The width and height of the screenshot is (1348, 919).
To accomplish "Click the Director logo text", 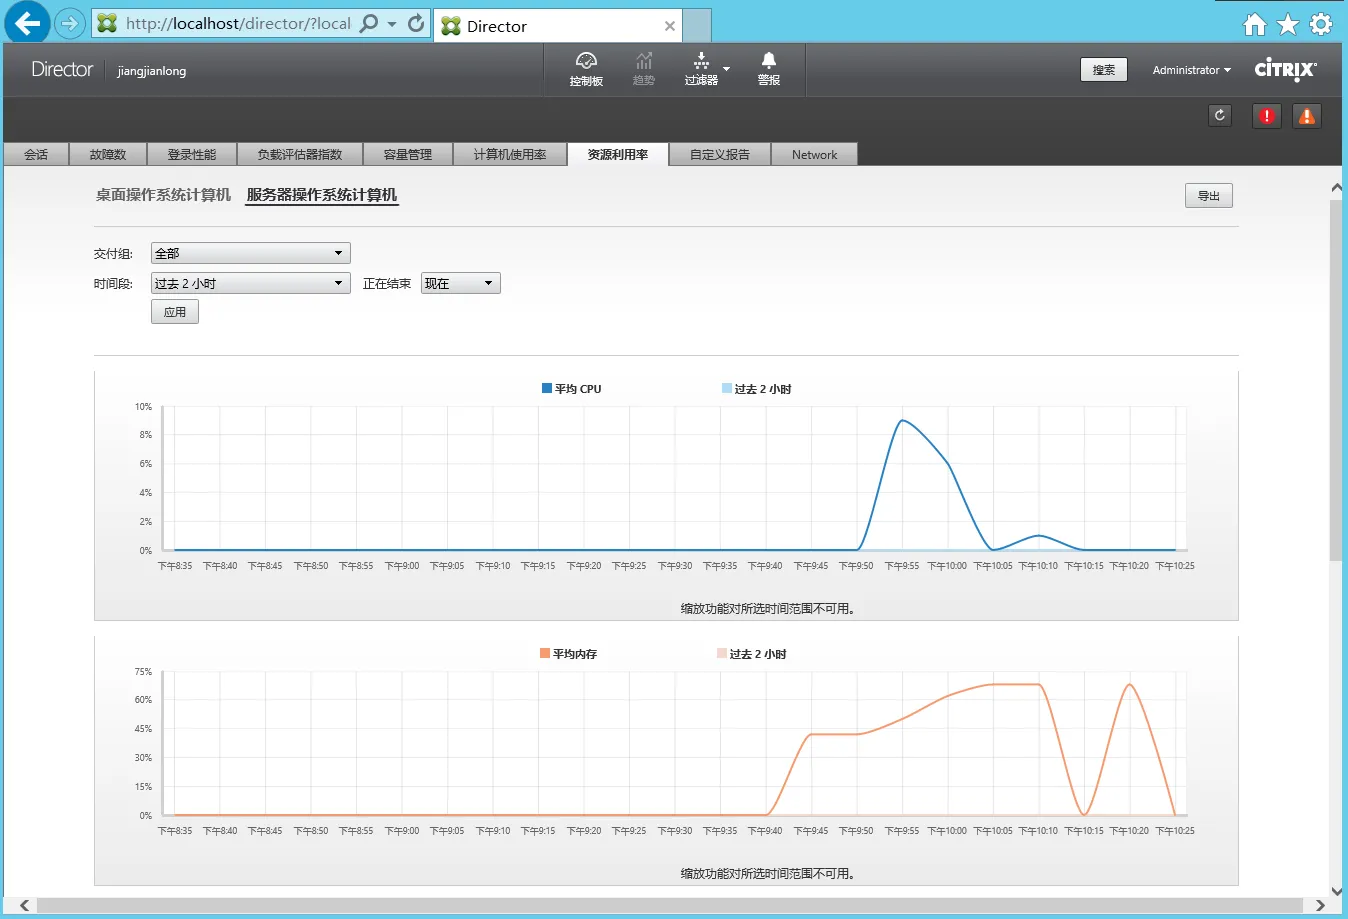I will (x=62, y=69).
